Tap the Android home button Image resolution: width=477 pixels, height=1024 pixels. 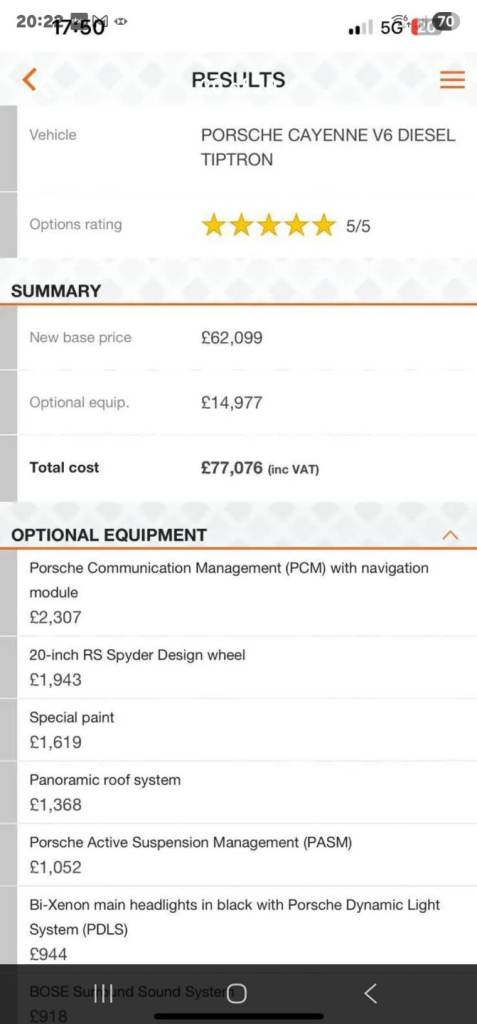coord(238,993)
